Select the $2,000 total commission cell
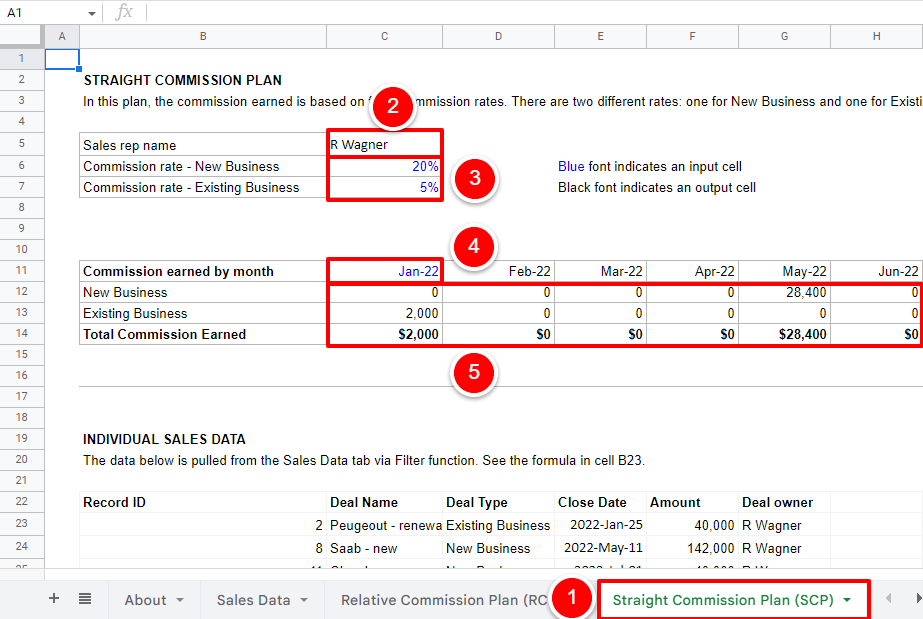The height and width of the screenshot is (619, 923). coord(384,334)
